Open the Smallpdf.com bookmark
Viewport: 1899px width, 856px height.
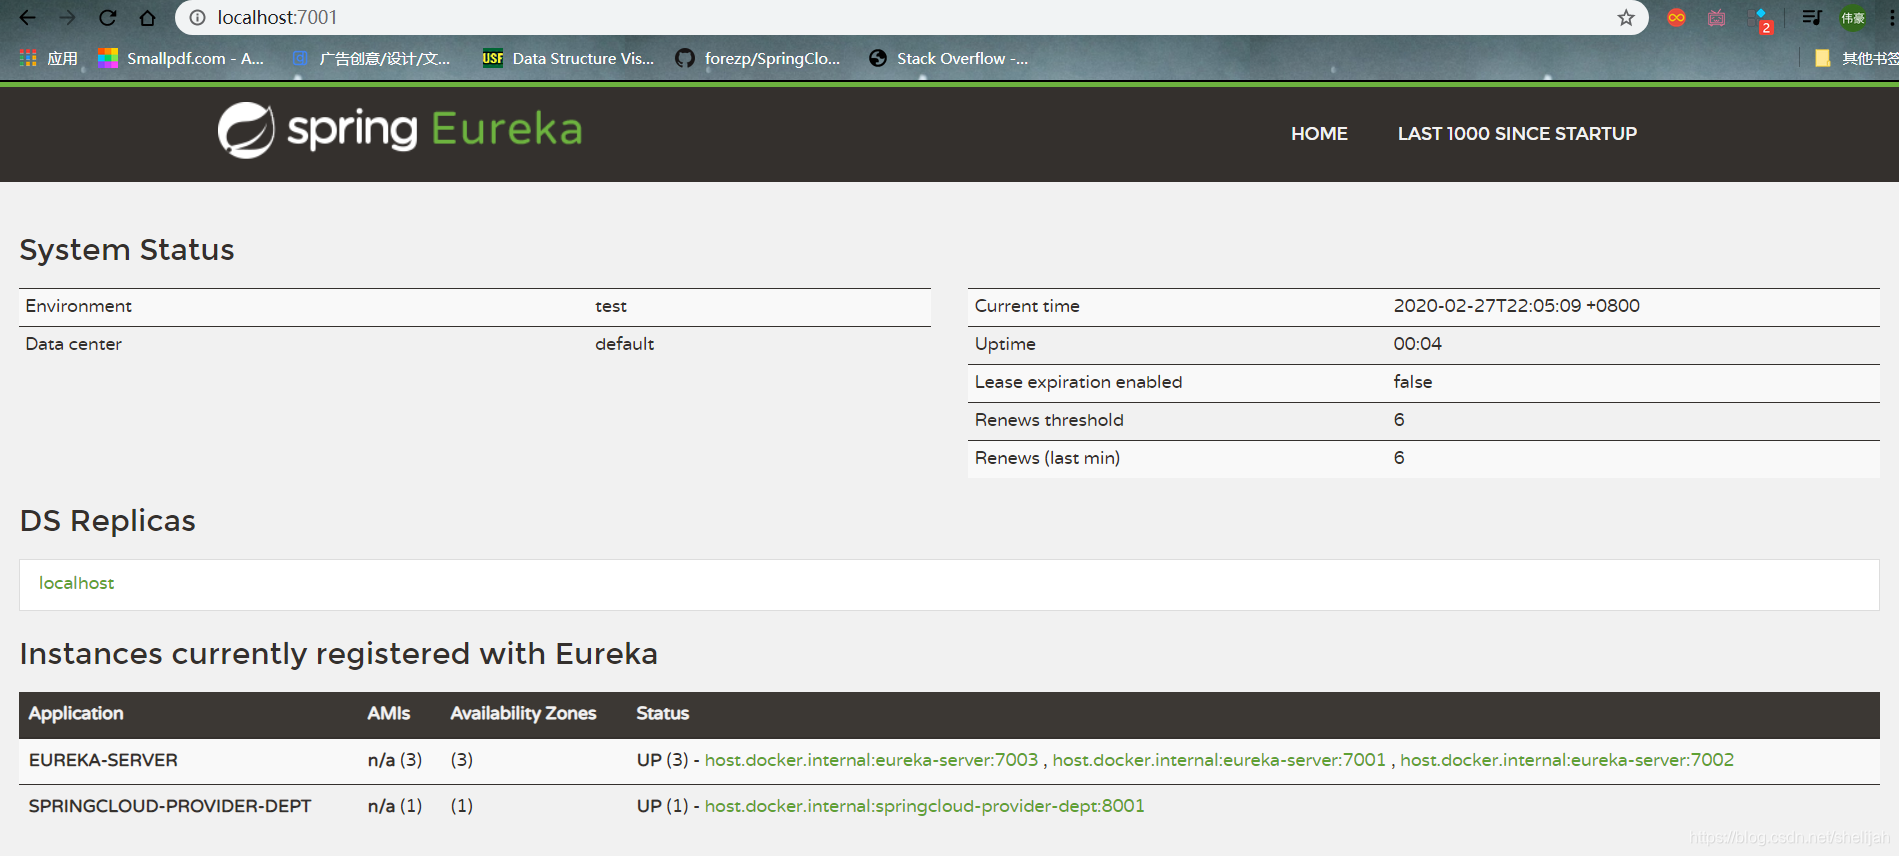[x=181, y=58]
